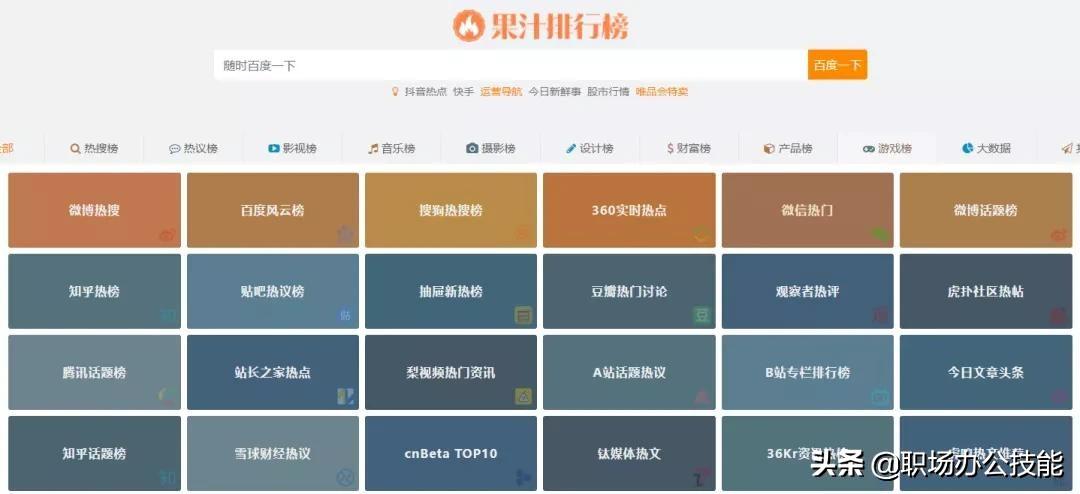The width and height of the screenshot is (1080, 494).
Task: Open the 观察者热评 card
Action: 807,291
